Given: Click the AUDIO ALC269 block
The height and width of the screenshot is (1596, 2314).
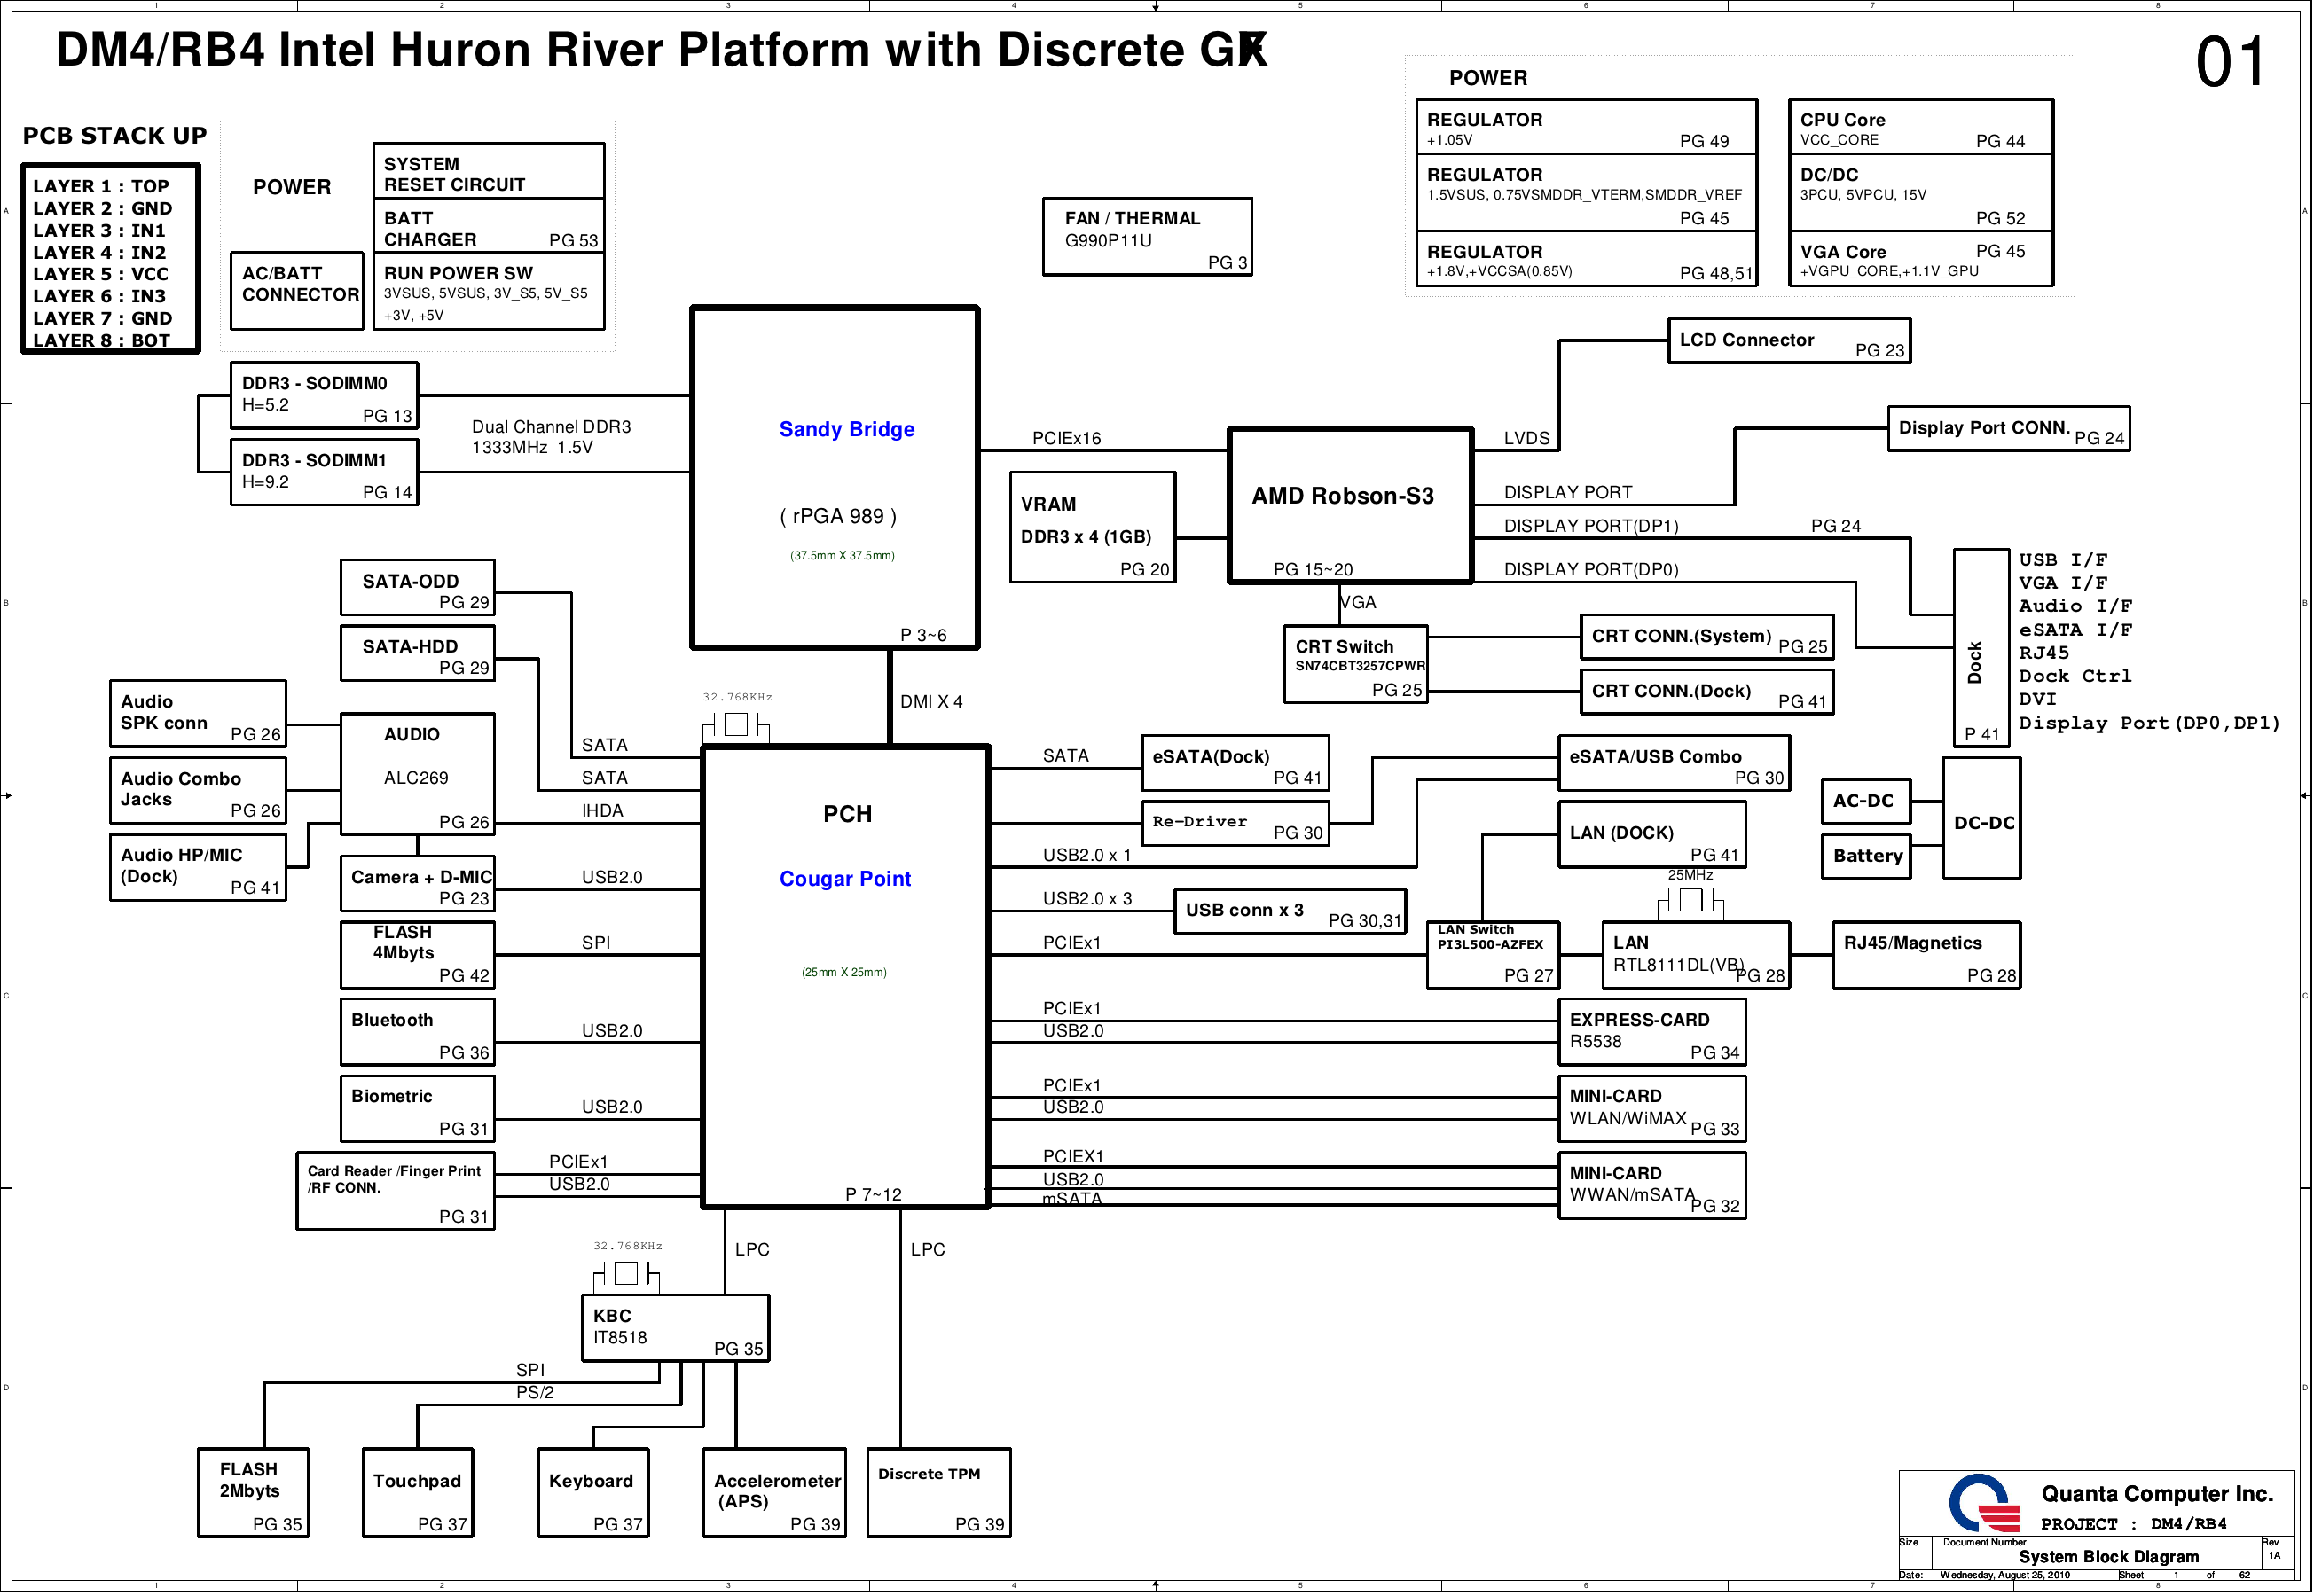Looking at the screenshot, I should [417, 775].
